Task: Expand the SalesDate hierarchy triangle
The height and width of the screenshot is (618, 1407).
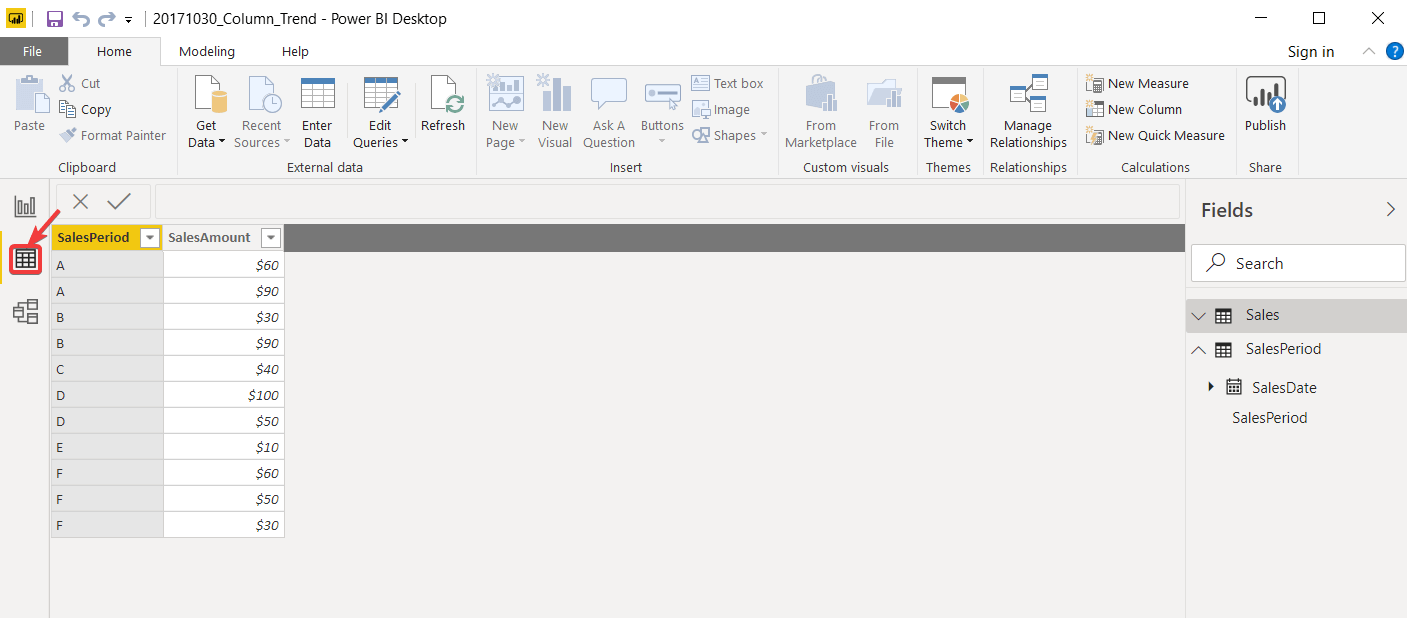Action: coord(1211,386)
